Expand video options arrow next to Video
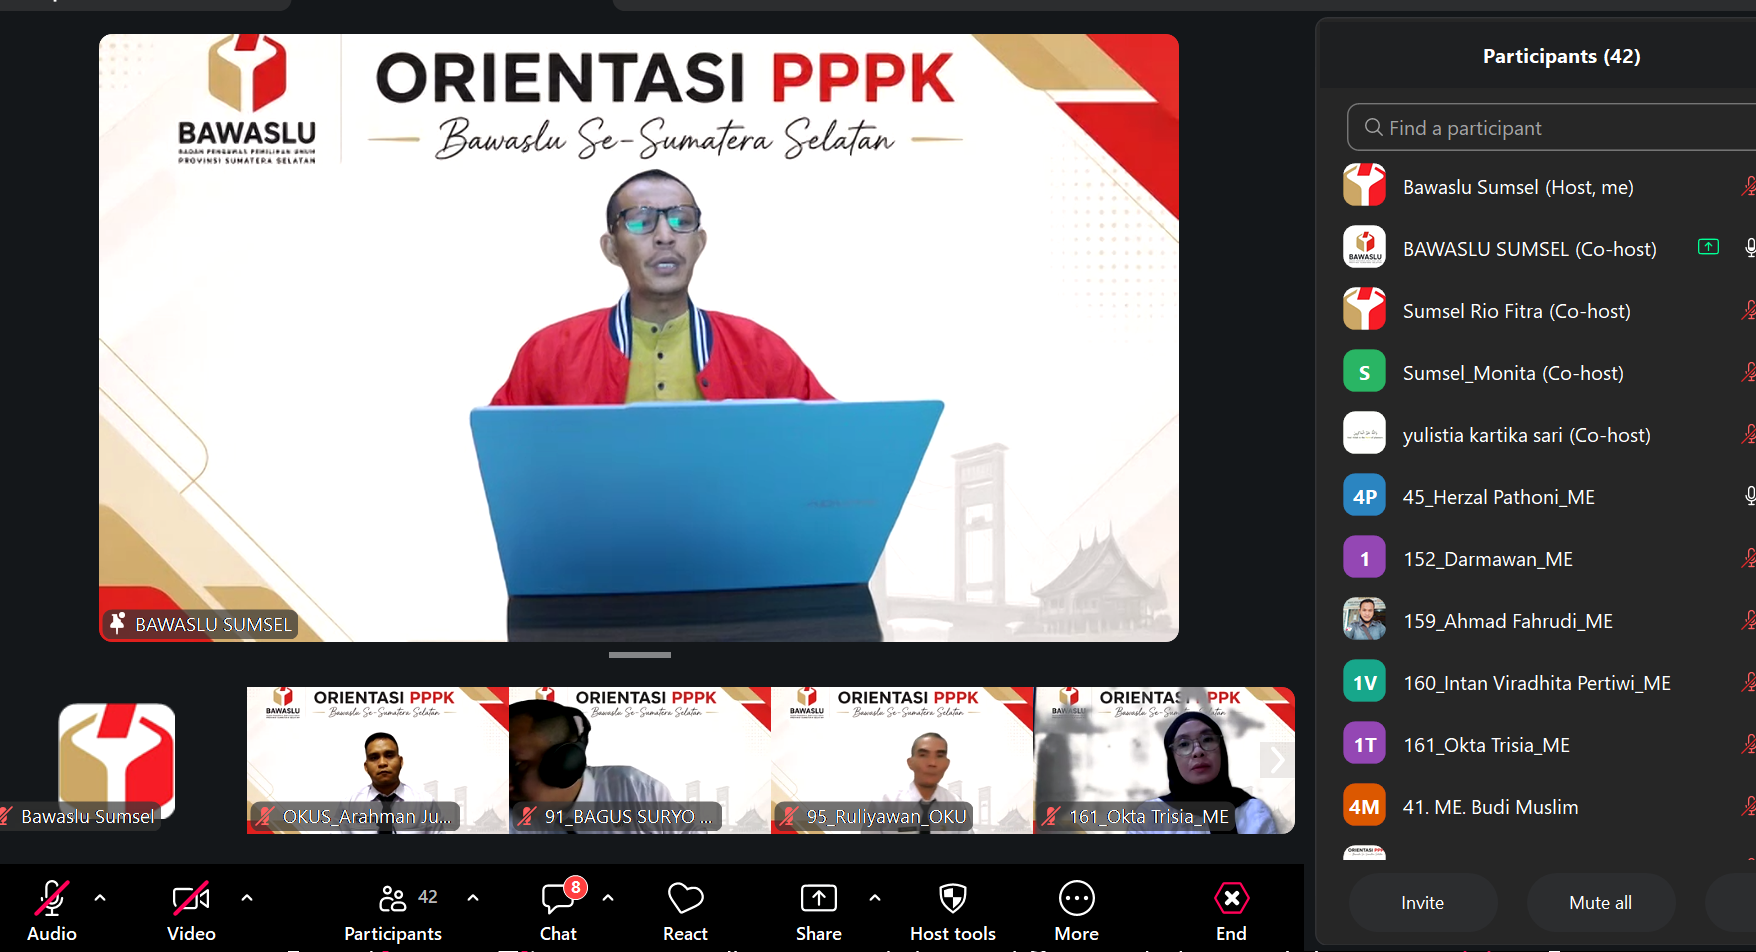Image resolution: width=1756 pixels, height=952 pixels. (x=247, y=898)
